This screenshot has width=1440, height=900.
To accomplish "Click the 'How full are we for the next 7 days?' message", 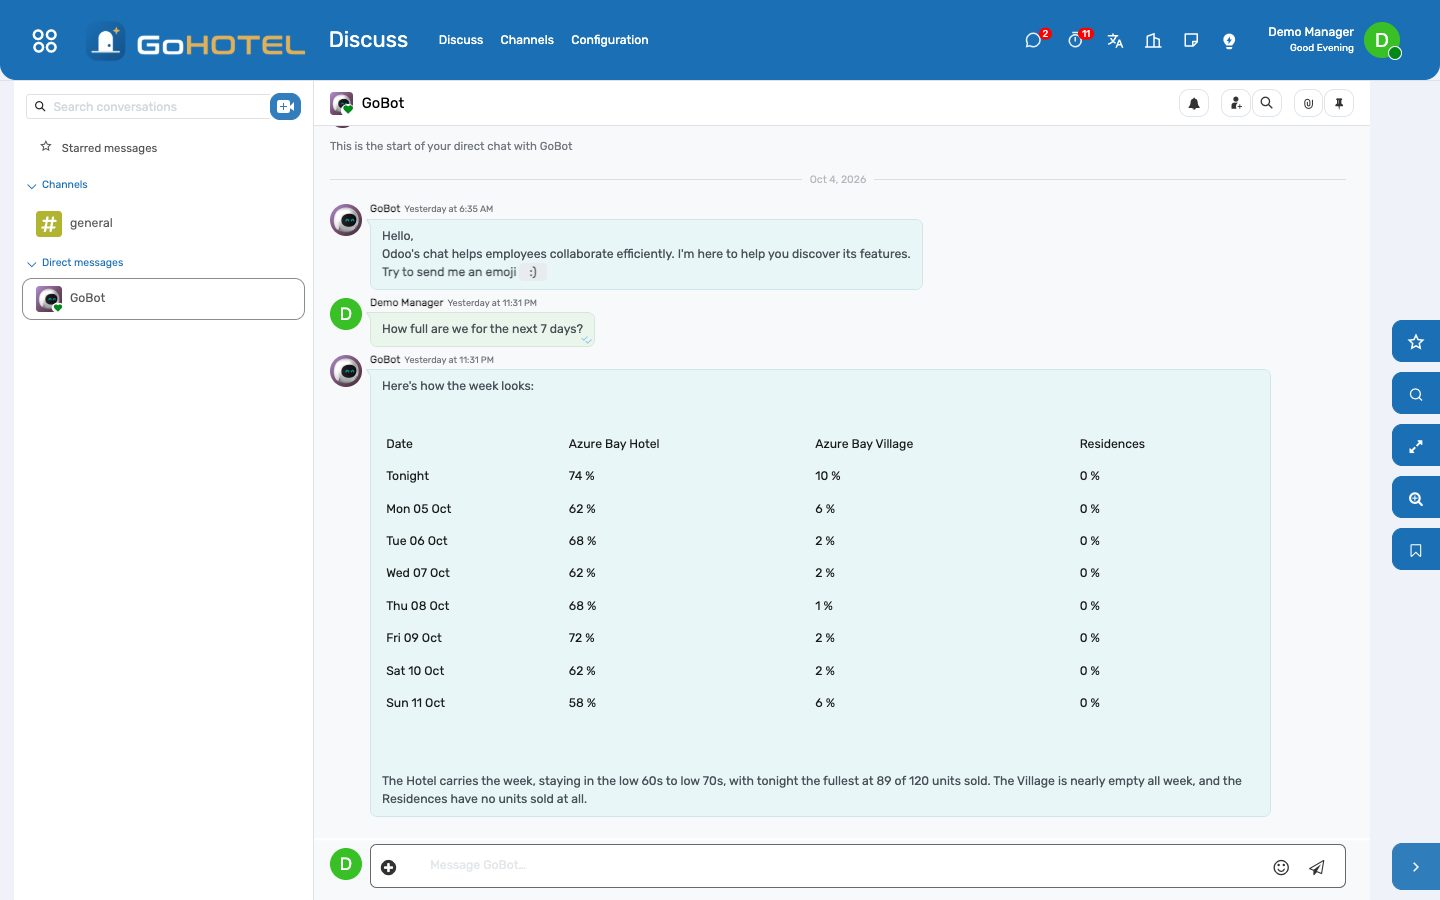I will [x=482, y=329].
